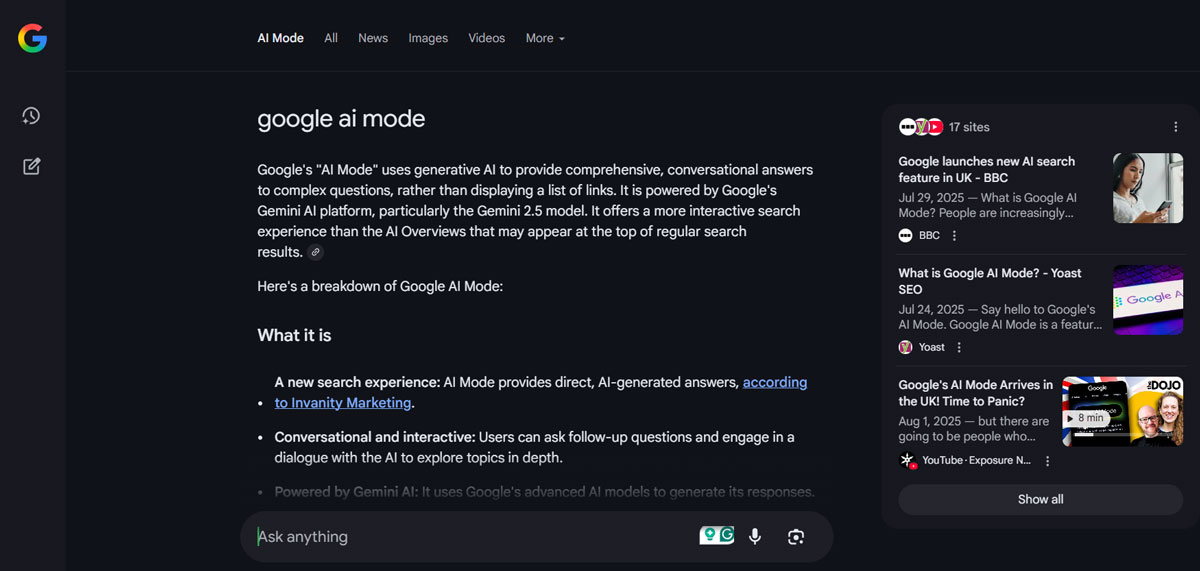Open three-dot options for Yoast source
The image size is (1200, 571).
pyautogui.click(x=959, y=347)
